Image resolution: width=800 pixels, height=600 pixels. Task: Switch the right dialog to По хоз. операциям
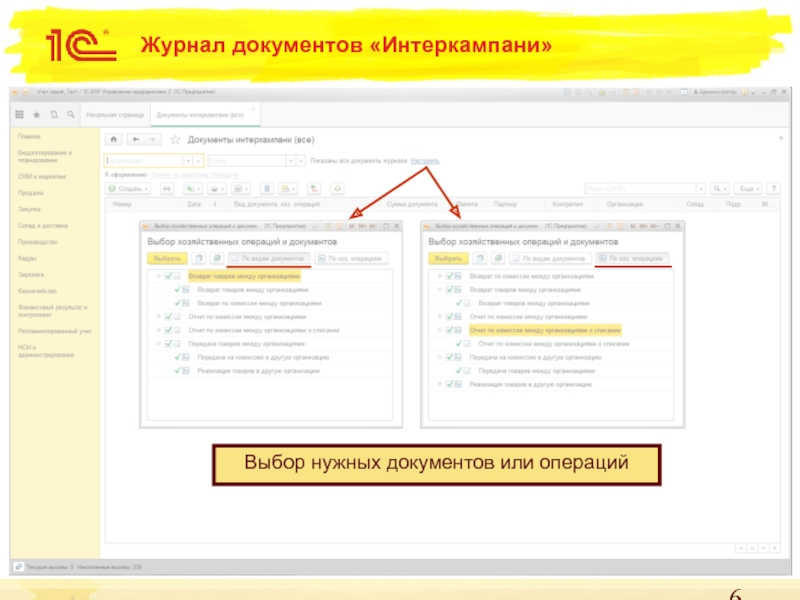[x=632, y=258]
